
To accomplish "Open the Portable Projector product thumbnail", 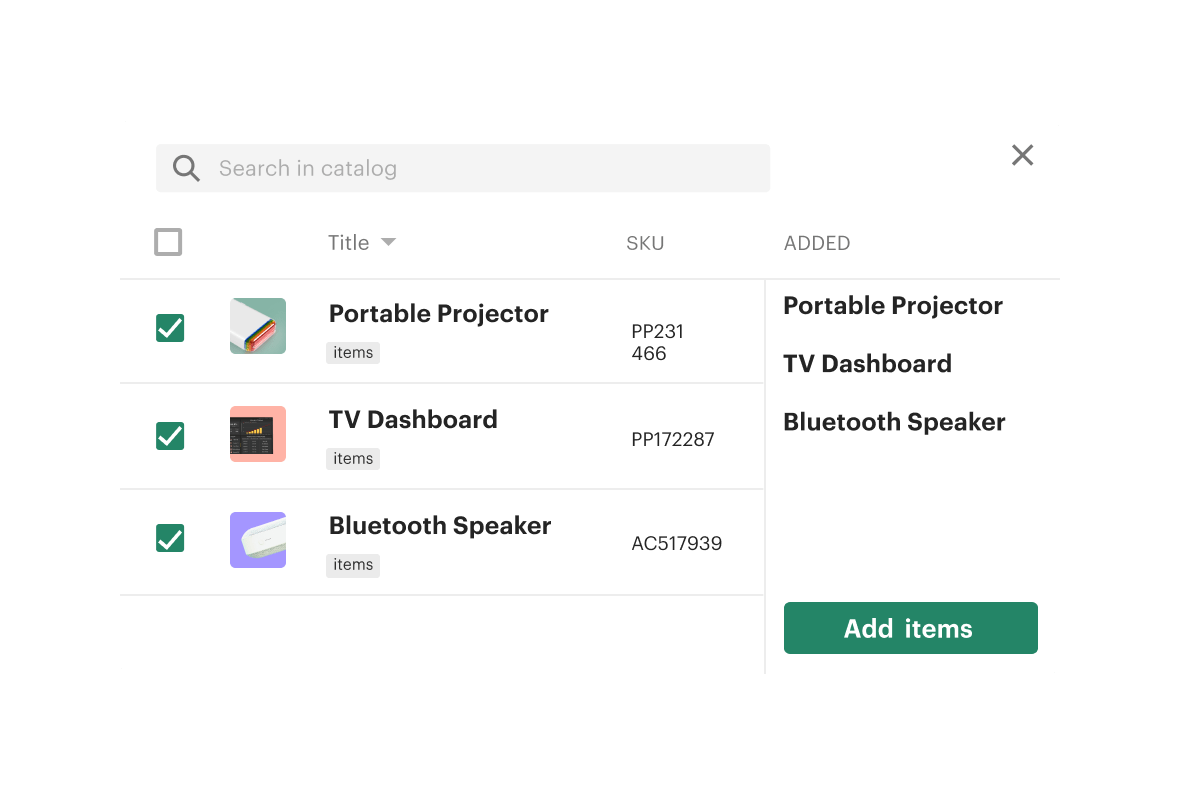I will point(257,326).
